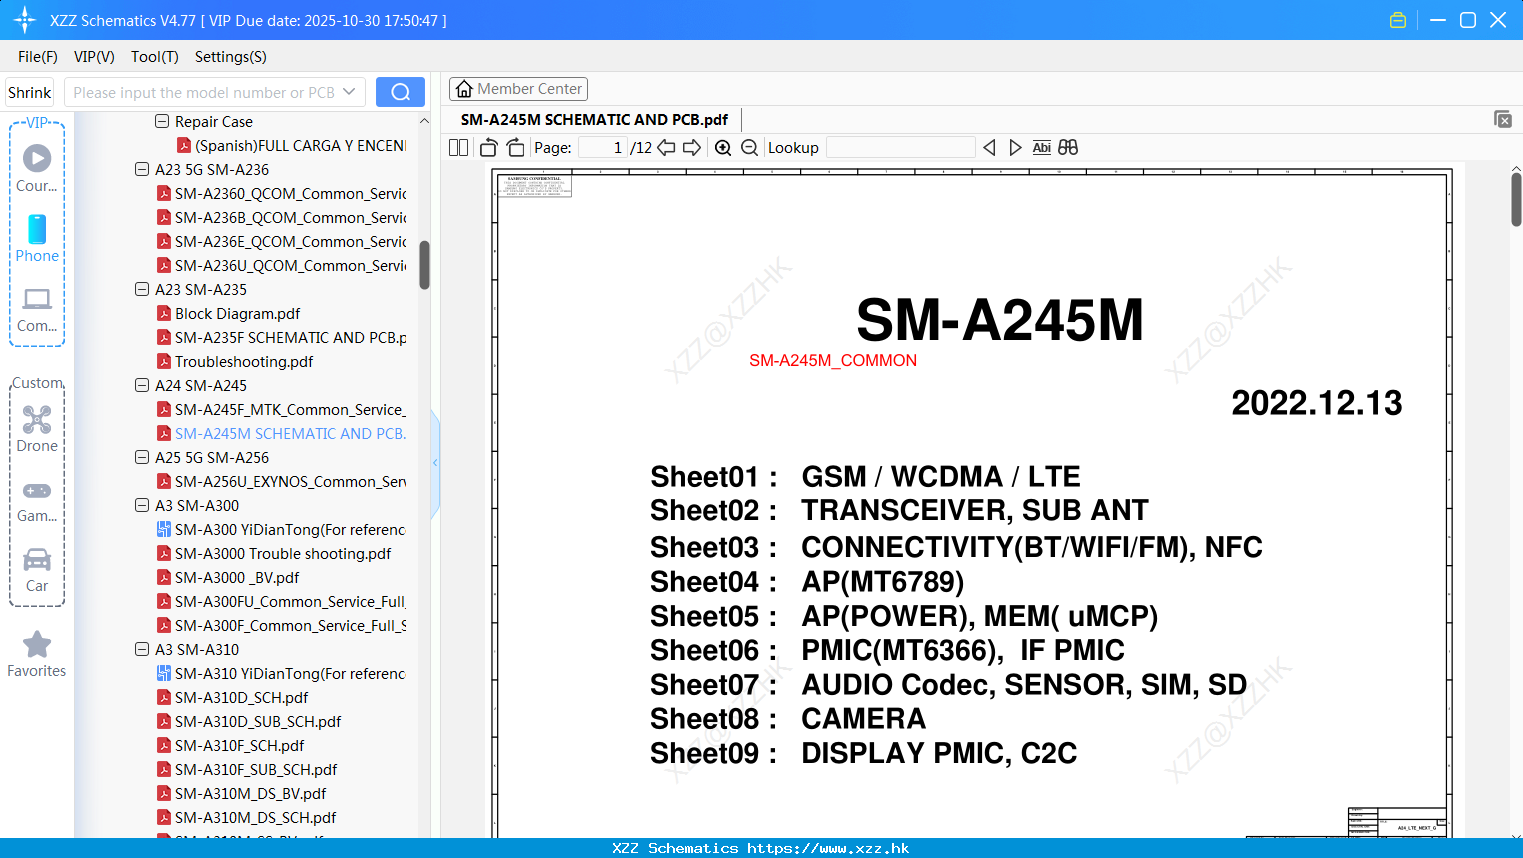This screenshot has height=858, width=1523.
Task: Select the Phone category icon
Action: coord(37,239)
